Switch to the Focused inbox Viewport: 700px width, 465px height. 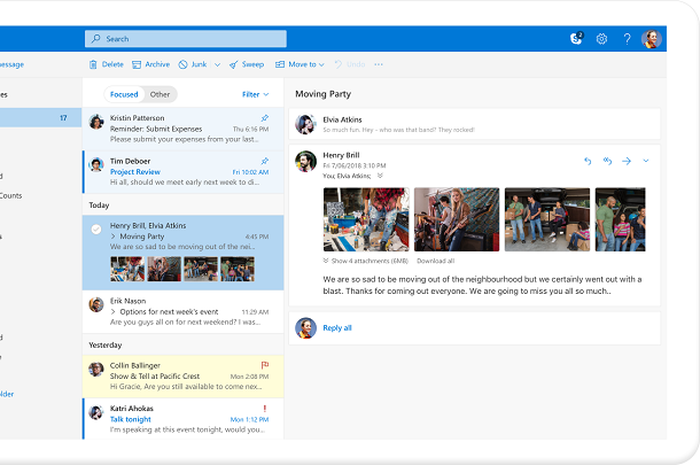[x=124, y=94]
